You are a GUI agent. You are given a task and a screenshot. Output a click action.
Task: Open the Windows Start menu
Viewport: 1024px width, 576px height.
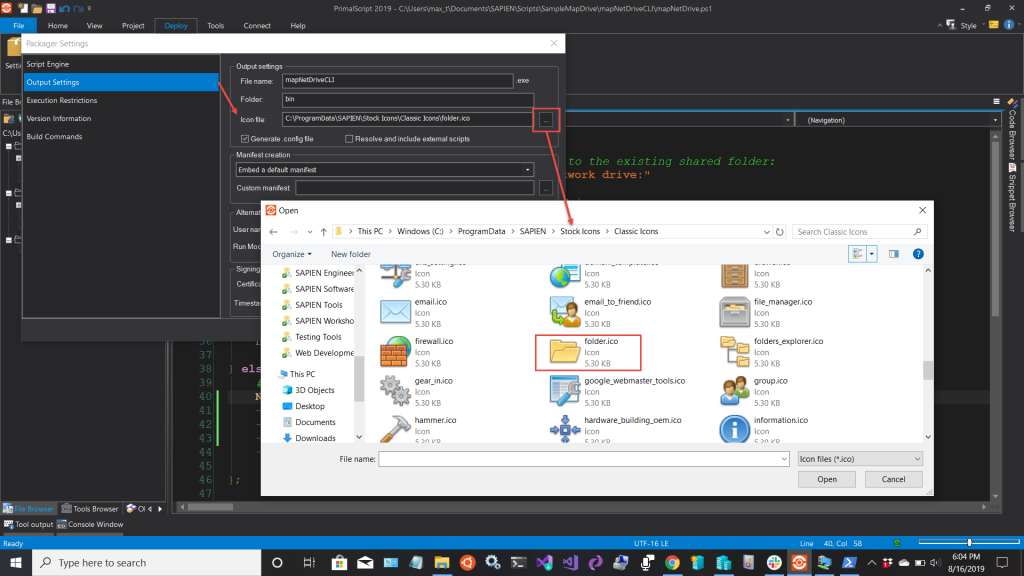click(x=16, y=562)
